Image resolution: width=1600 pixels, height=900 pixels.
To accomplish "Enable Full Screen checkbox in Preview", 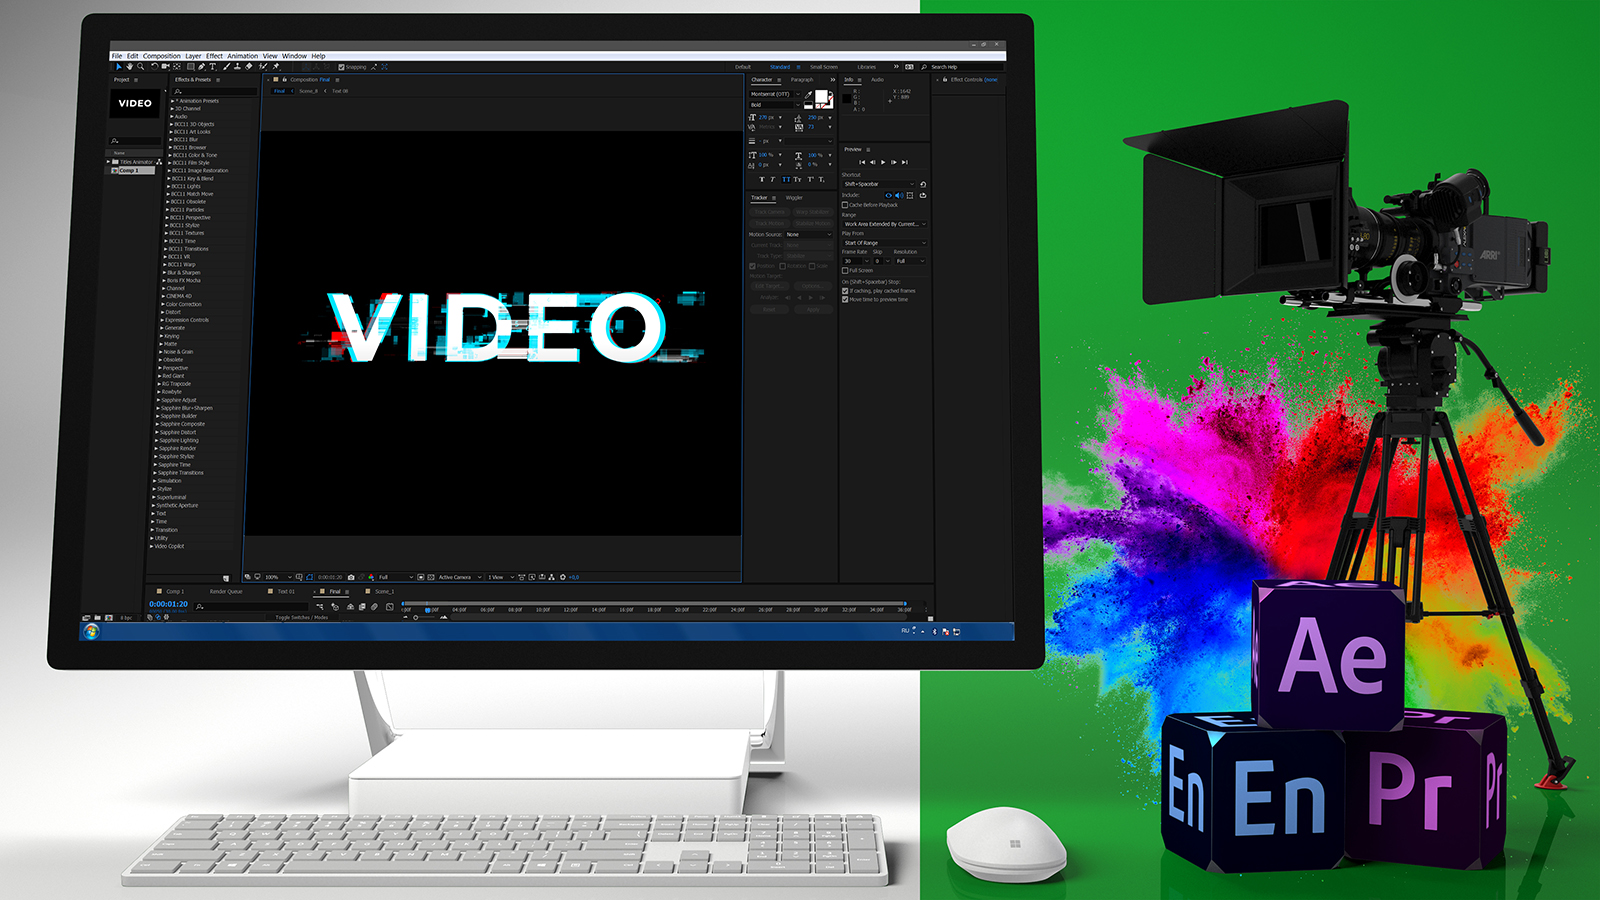I will (845, 270).
